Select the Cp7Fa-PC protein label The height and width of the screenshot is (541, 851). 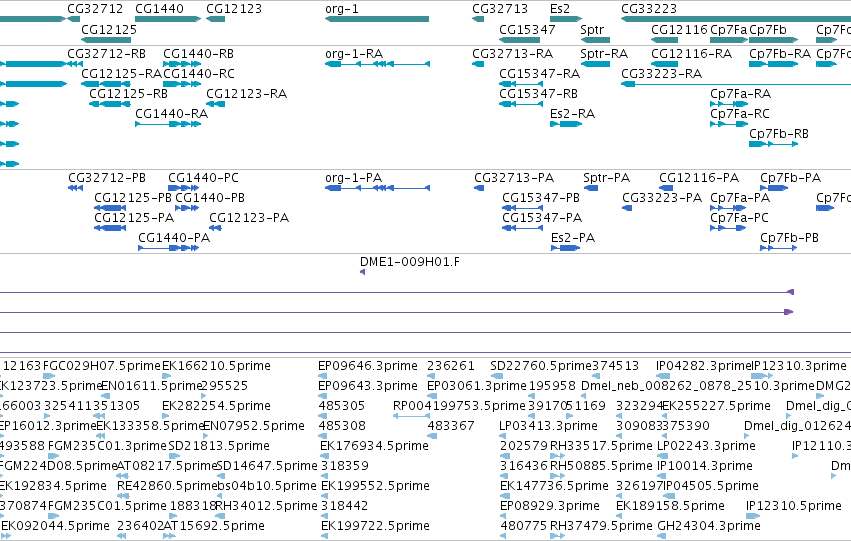pos(739,218)
